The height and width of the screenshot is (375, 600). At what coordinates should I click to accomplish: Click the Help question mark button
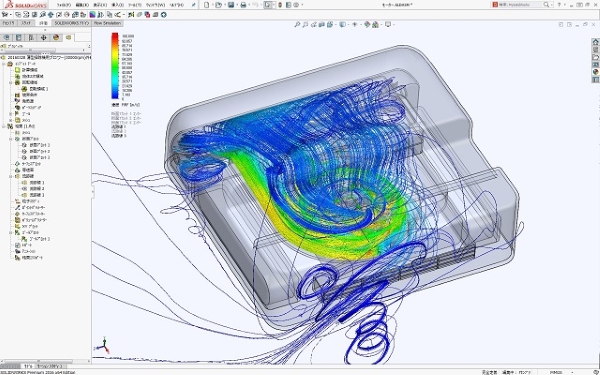[560, 5]
